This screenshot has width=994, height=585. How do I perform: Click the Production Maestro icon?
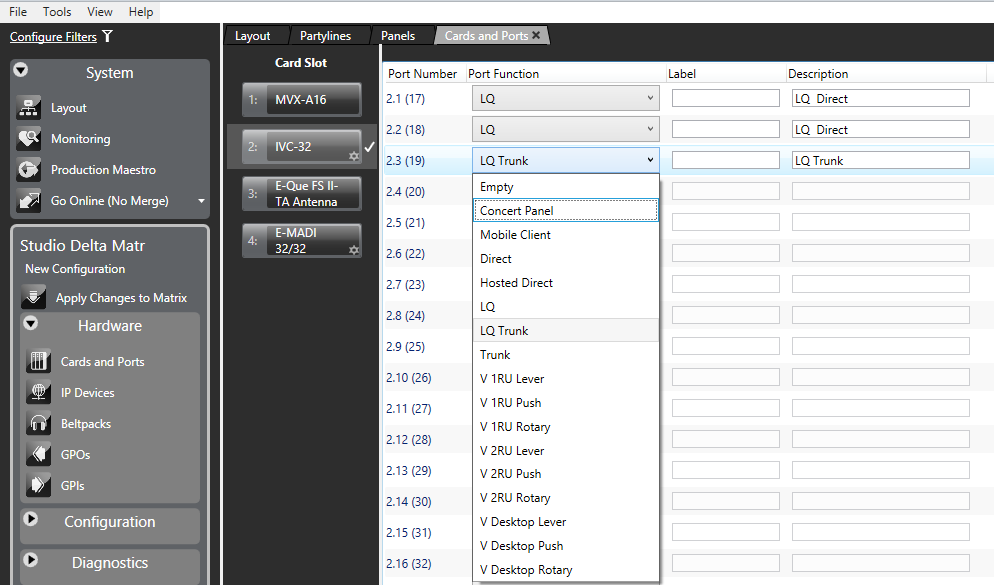29,170
